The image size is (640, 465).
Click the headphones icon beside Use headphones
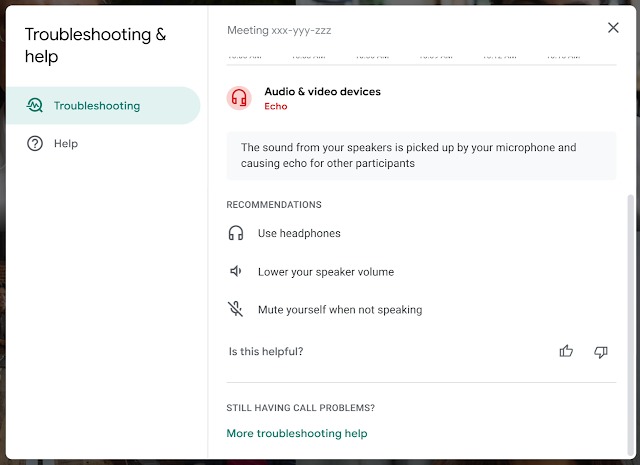point(236,233)
